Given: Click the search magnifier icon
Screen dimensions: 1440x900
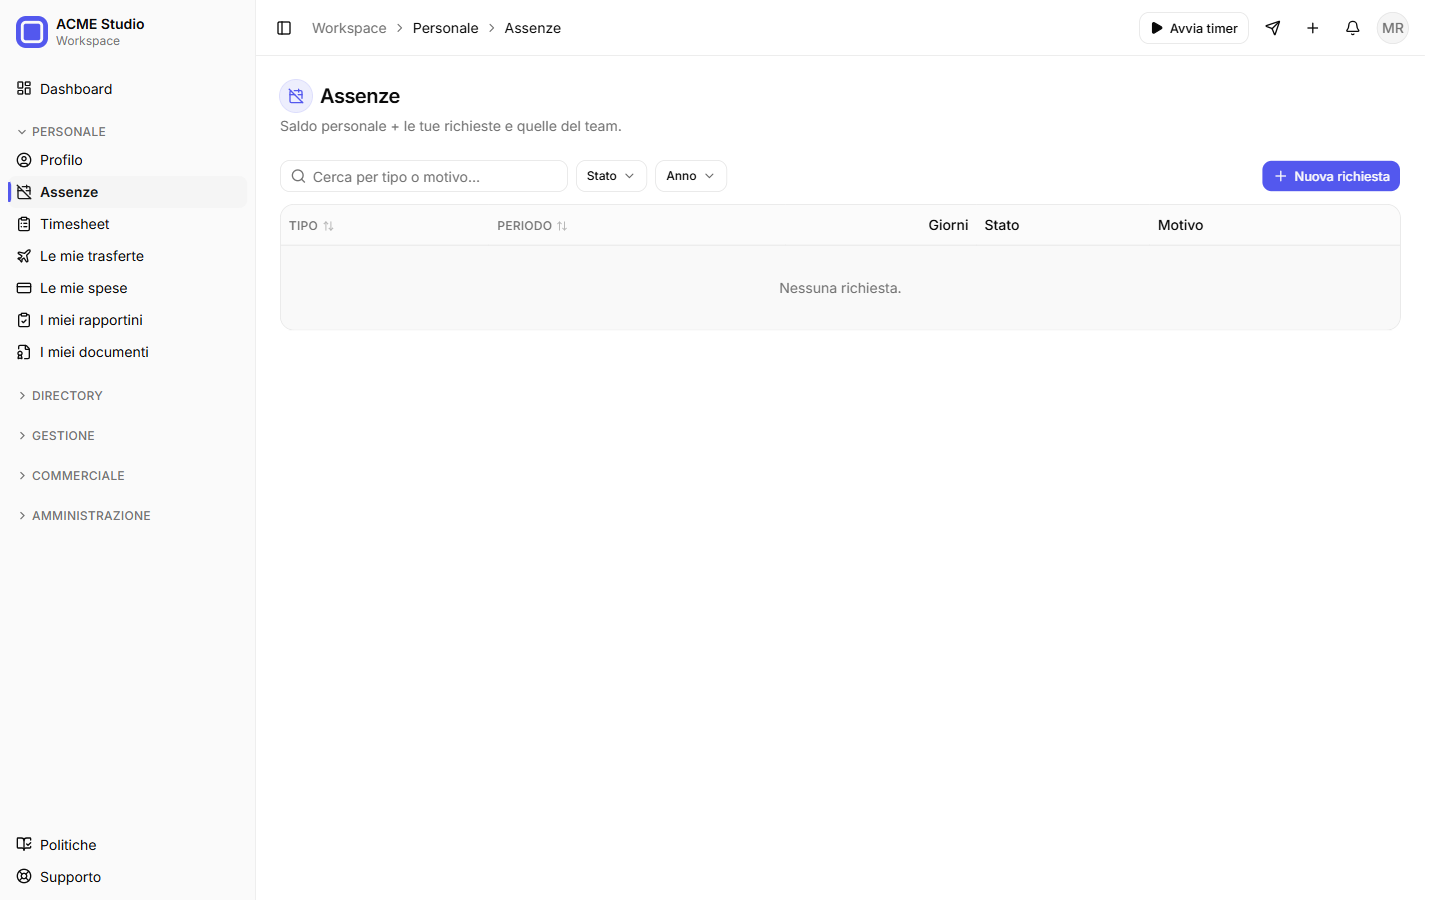Looking at the screenshot, I should (298, 176).
